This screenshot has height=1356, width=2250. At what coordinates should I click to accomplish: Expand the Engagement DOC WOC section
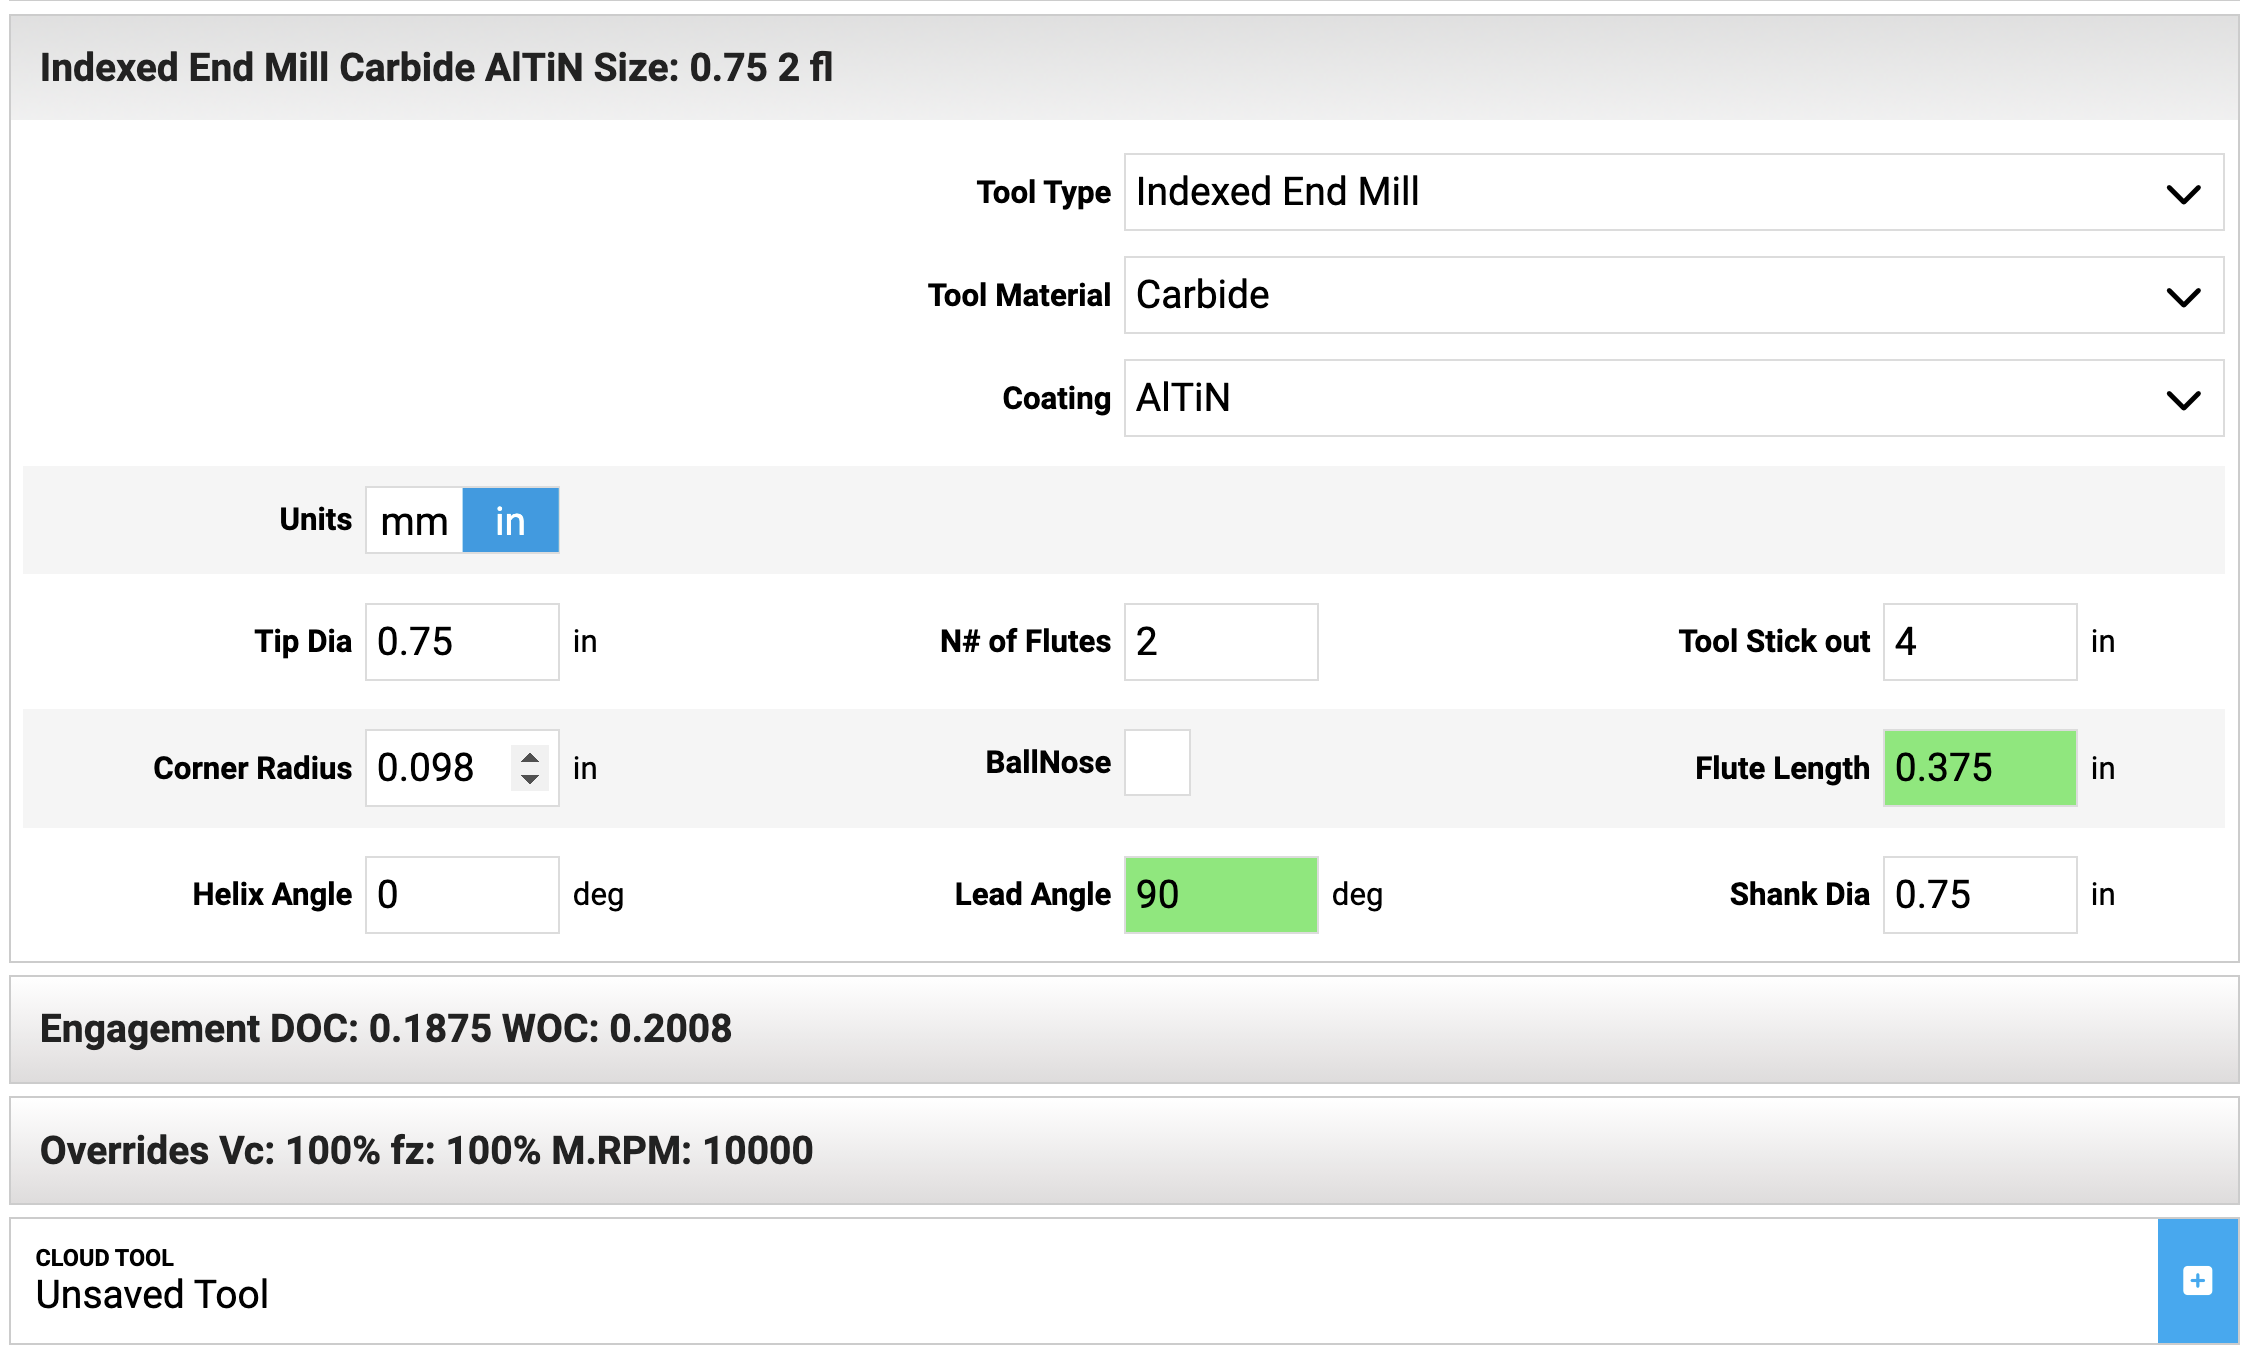click(1123, 1029)
